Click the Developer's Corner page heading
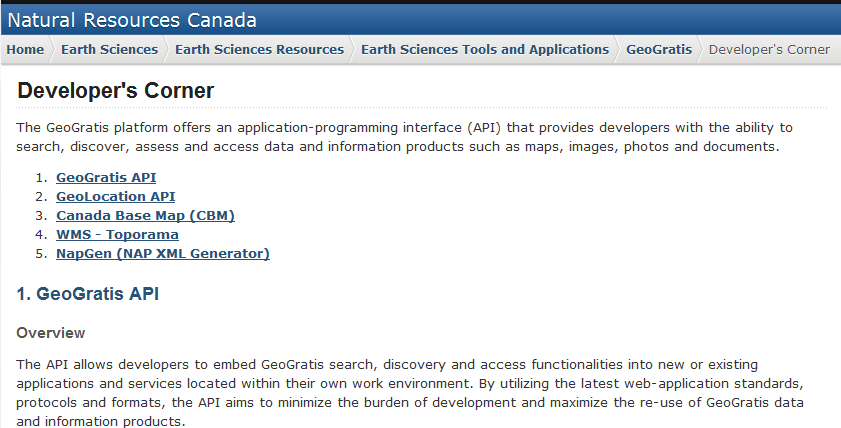Screen dimensions: 841x428 (116, 91)
